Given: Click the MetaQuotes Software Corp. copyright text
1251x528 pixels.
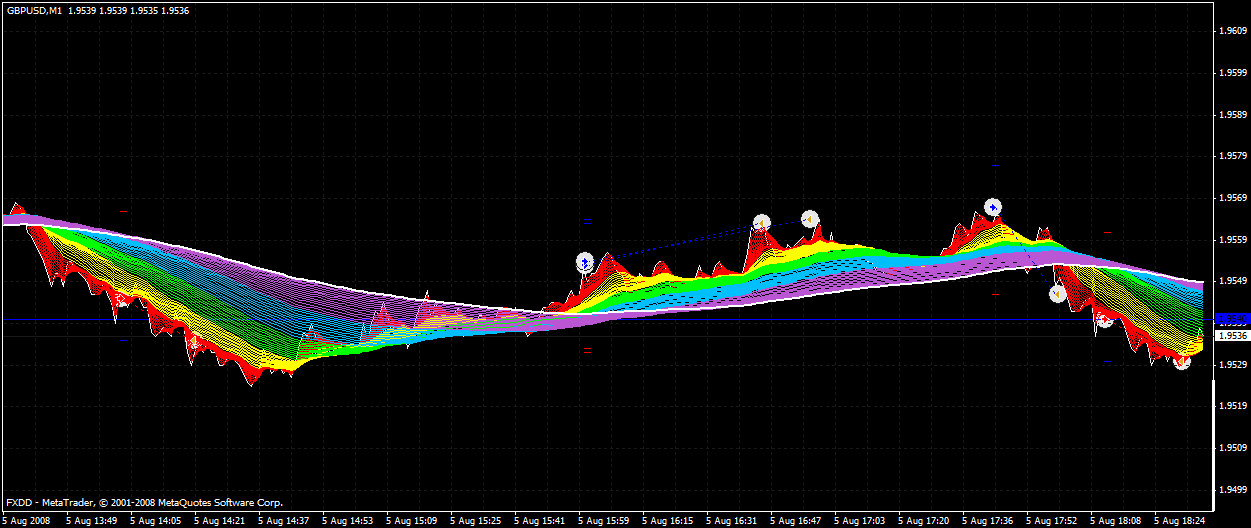Looking at the screenshot, I should tap(221, 503).
